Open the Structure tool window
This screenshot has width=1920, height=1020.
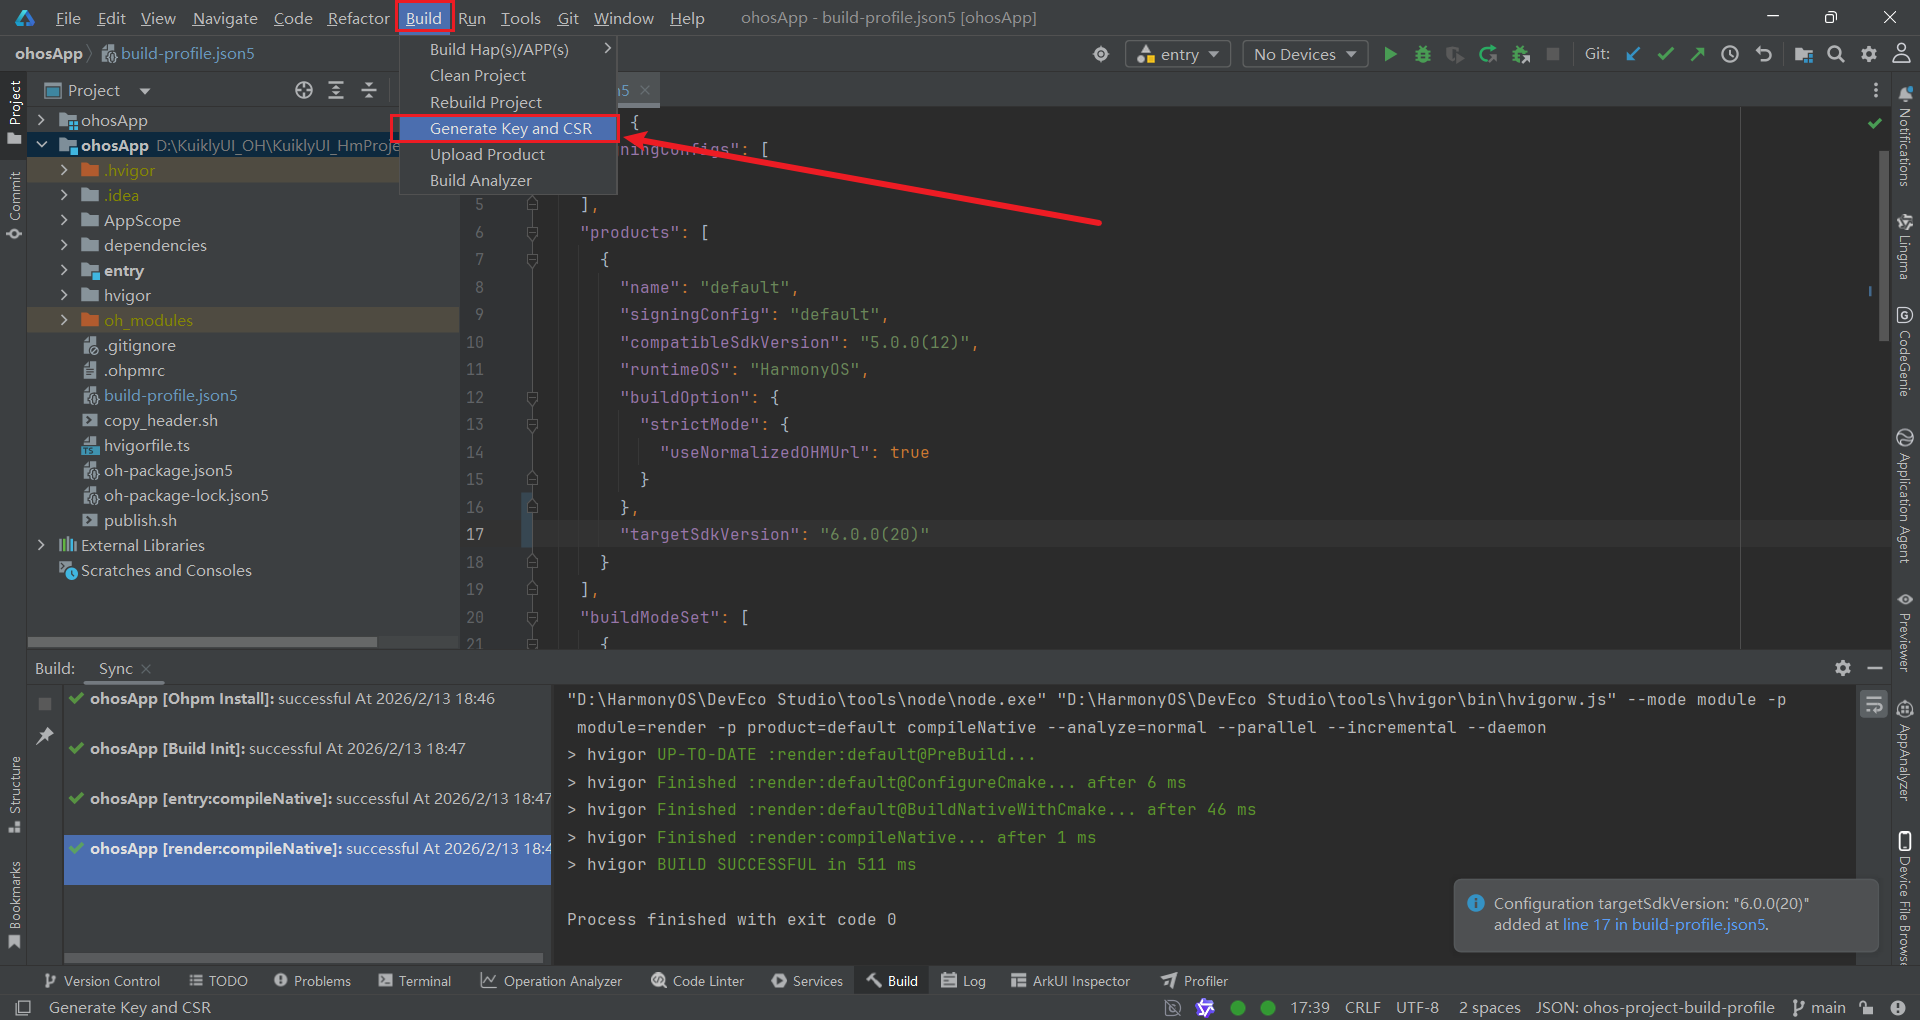[x=14, y=795]
